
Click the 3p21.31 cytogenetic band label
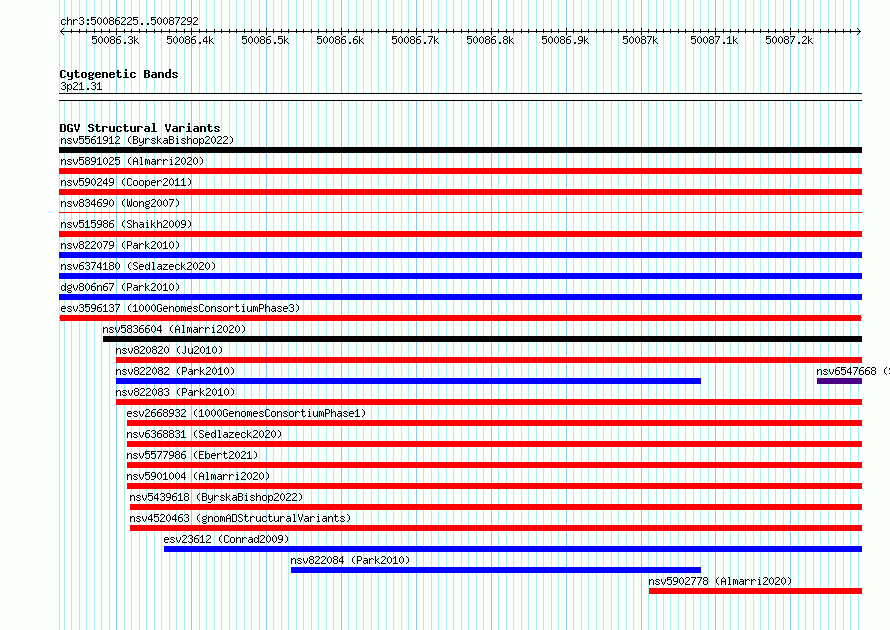81,86
